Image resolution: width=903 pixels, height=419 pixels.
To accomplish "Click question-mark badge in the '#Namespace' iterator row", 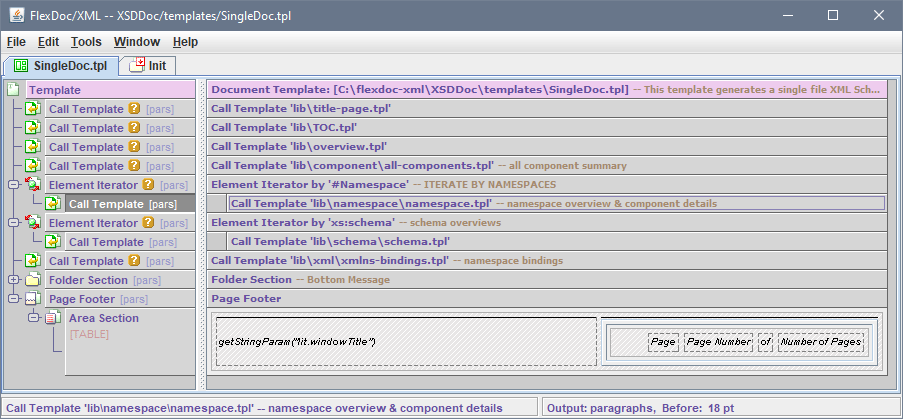I will tap(149, 185).
